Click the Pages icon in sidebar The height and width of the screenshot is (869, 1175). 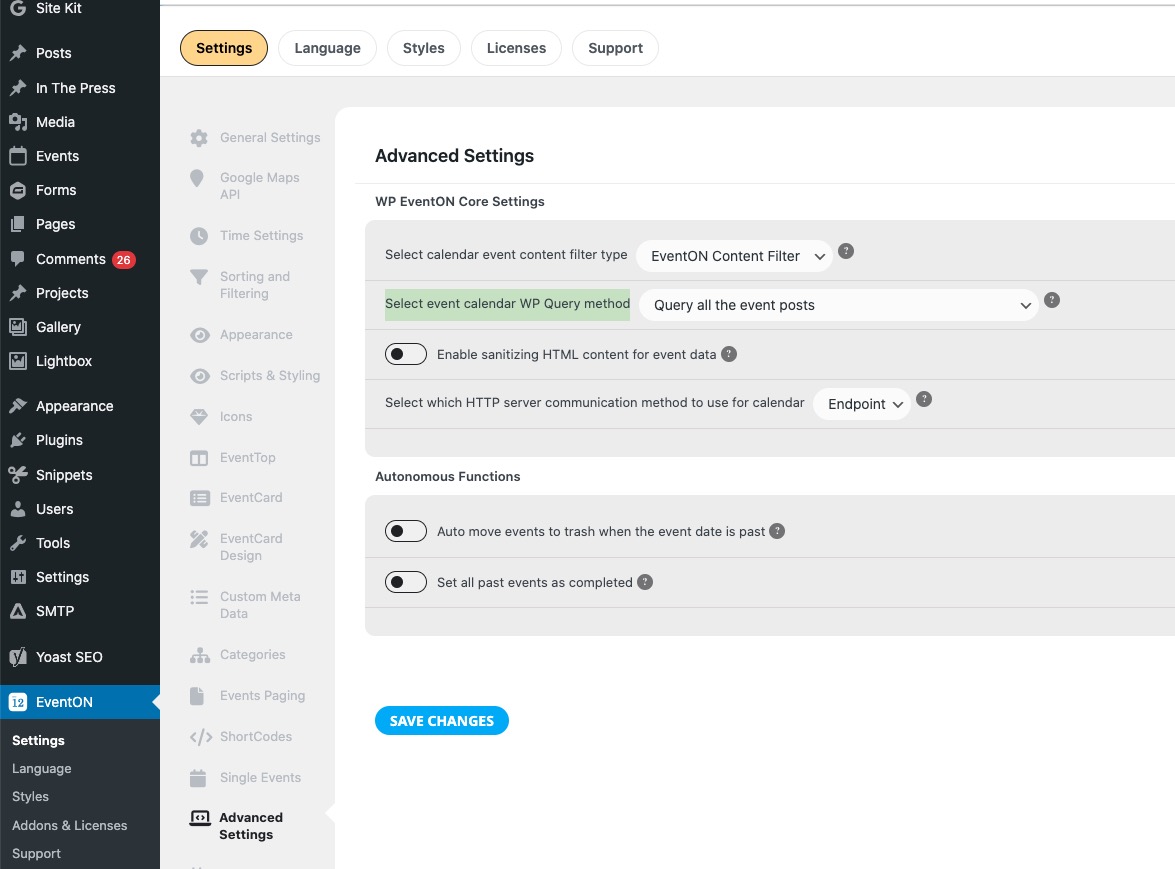18,224
